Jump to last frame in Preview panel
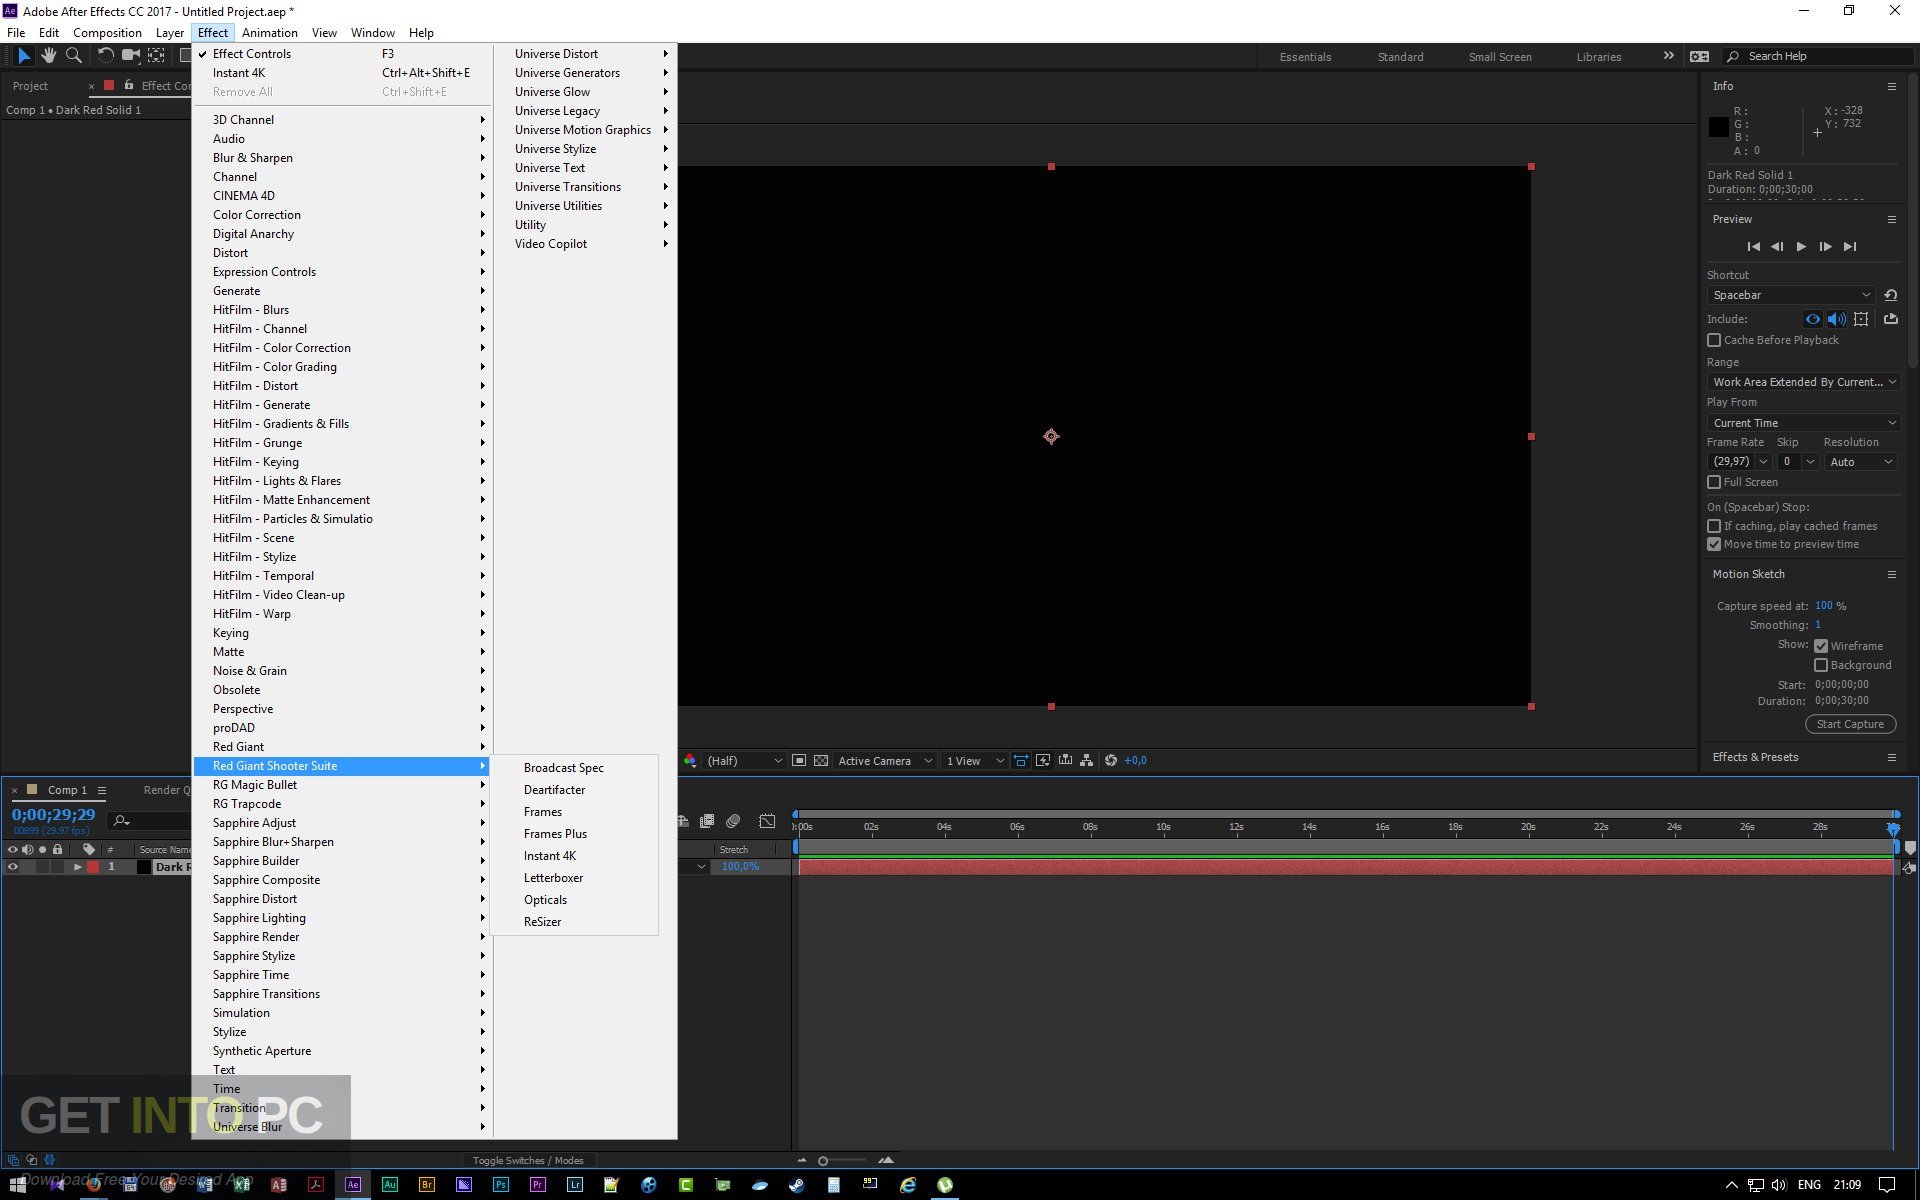Image resolution: width=1920 pixels, height=1200 pixels. click(1850, 247)
